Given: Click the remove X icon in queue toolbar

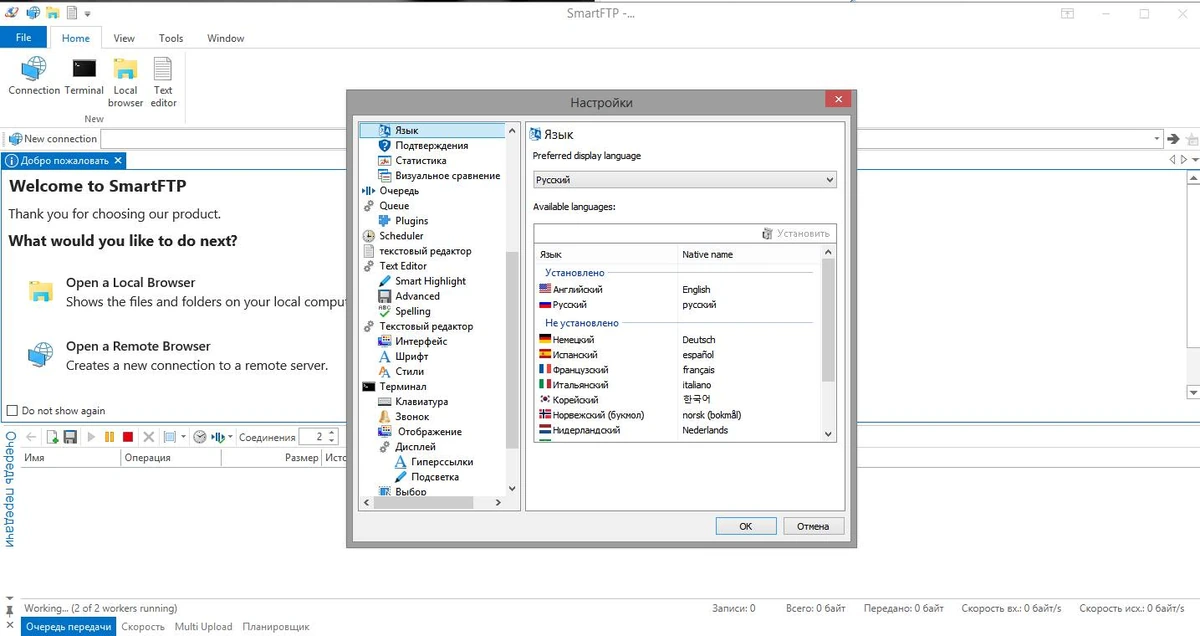Looking at the screenshot, I should pos(149,437).
